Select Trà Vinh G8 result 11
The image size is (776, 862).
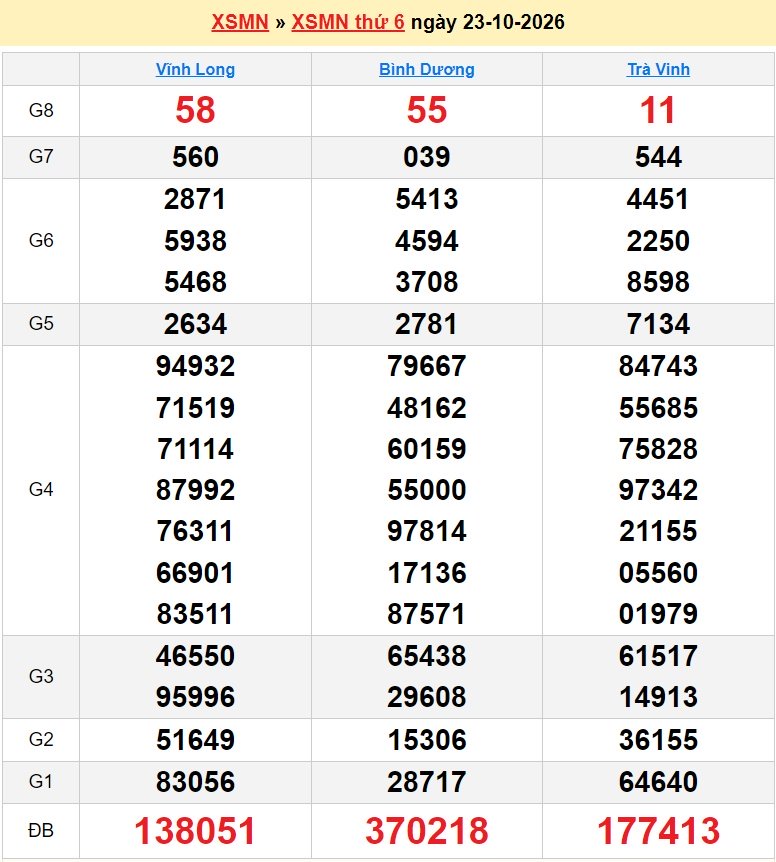[658, 110]
